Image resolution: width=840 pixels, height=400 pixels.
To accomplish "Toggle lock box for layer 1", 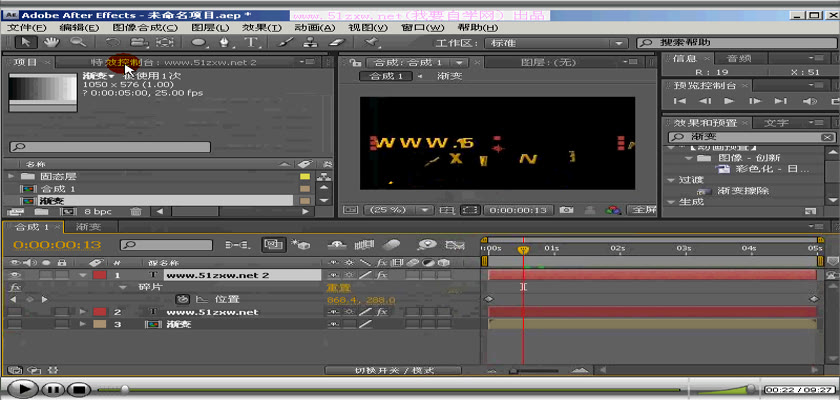I will [x=62, y=275].
